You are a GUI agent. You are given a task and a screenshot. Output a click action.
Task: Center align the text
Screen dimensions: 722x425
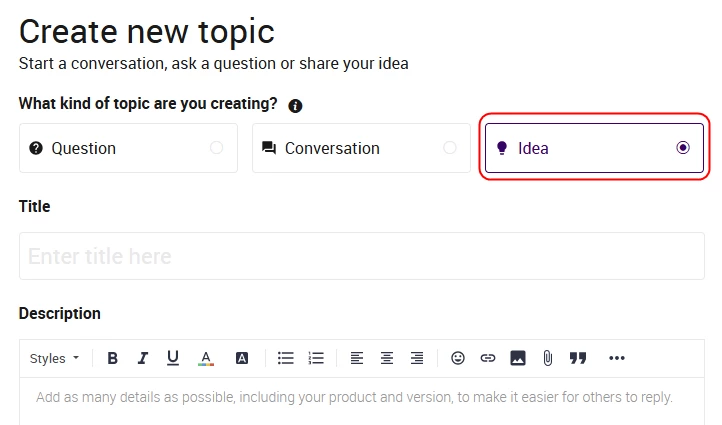coord(387,358)
